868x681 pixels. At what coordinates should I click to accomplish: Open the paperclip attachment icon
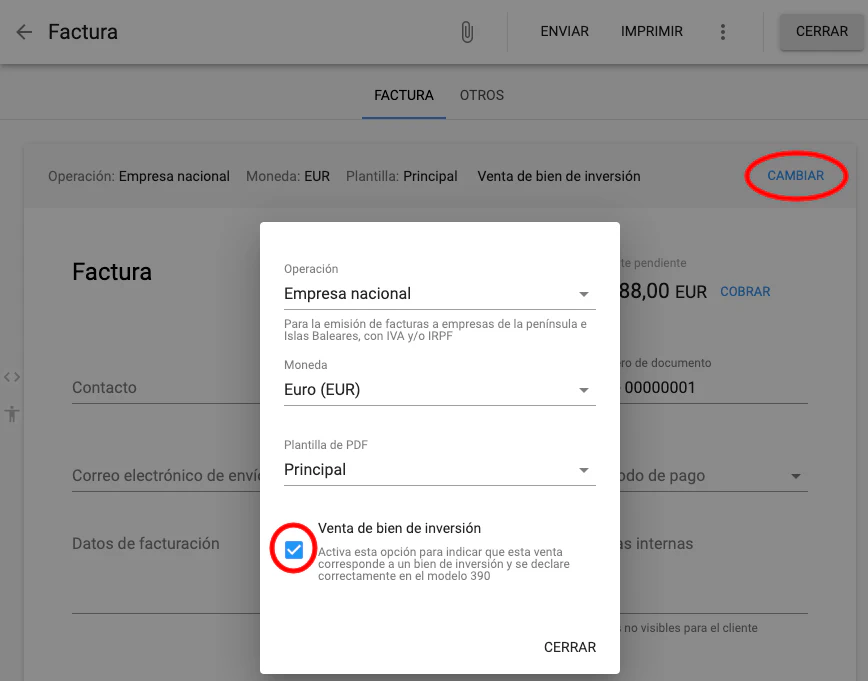(467, 31)
